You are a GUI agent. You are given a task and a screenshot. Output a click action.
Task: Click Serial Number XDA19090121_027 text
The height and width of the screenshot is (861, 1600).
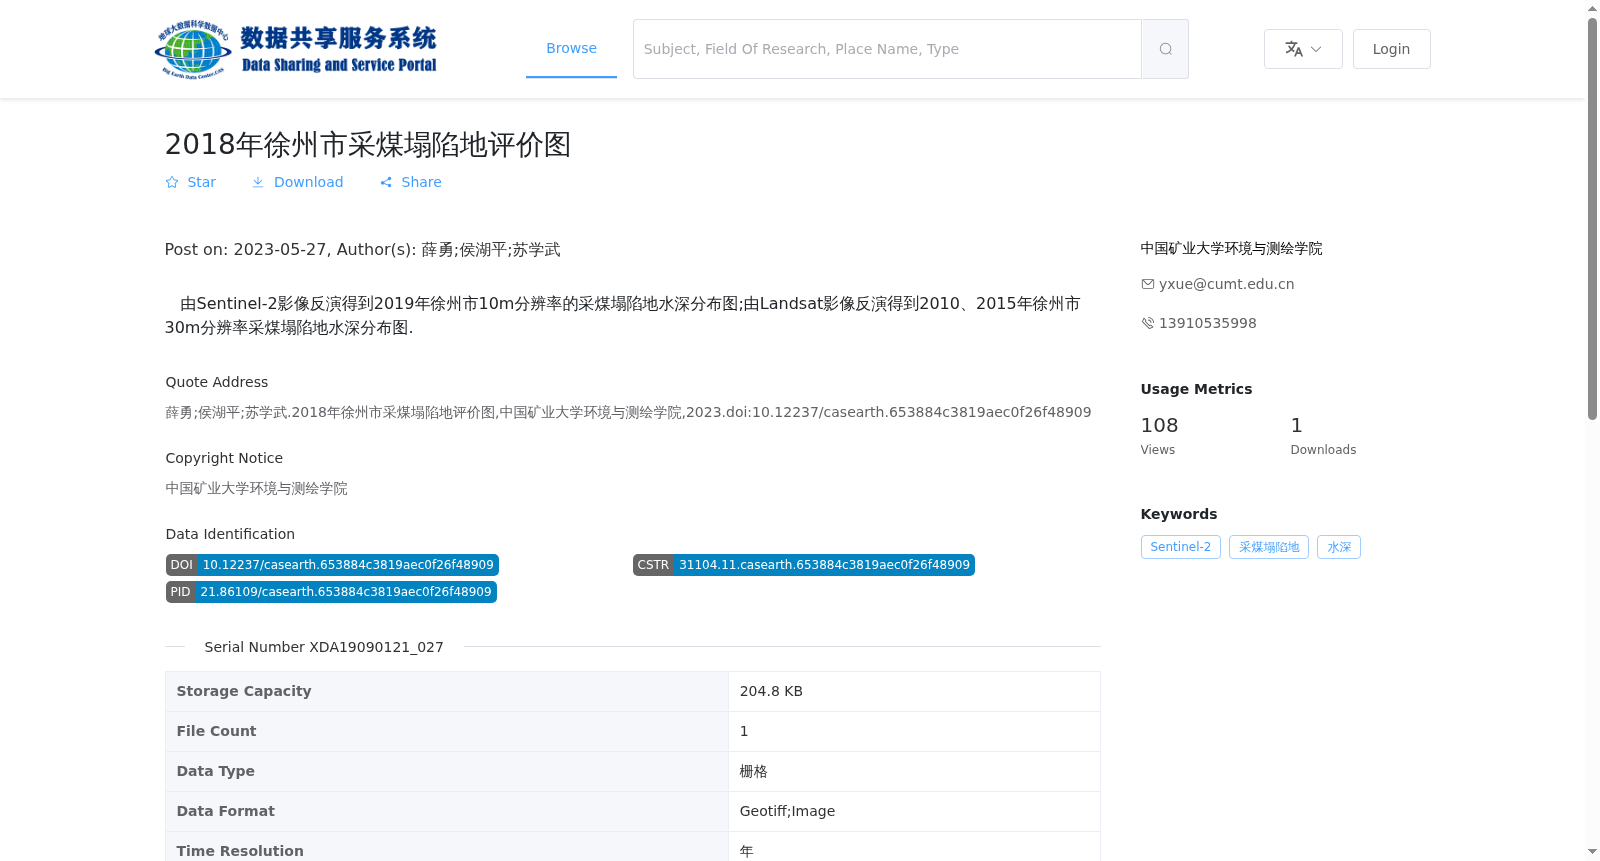[x=324, y=647]
